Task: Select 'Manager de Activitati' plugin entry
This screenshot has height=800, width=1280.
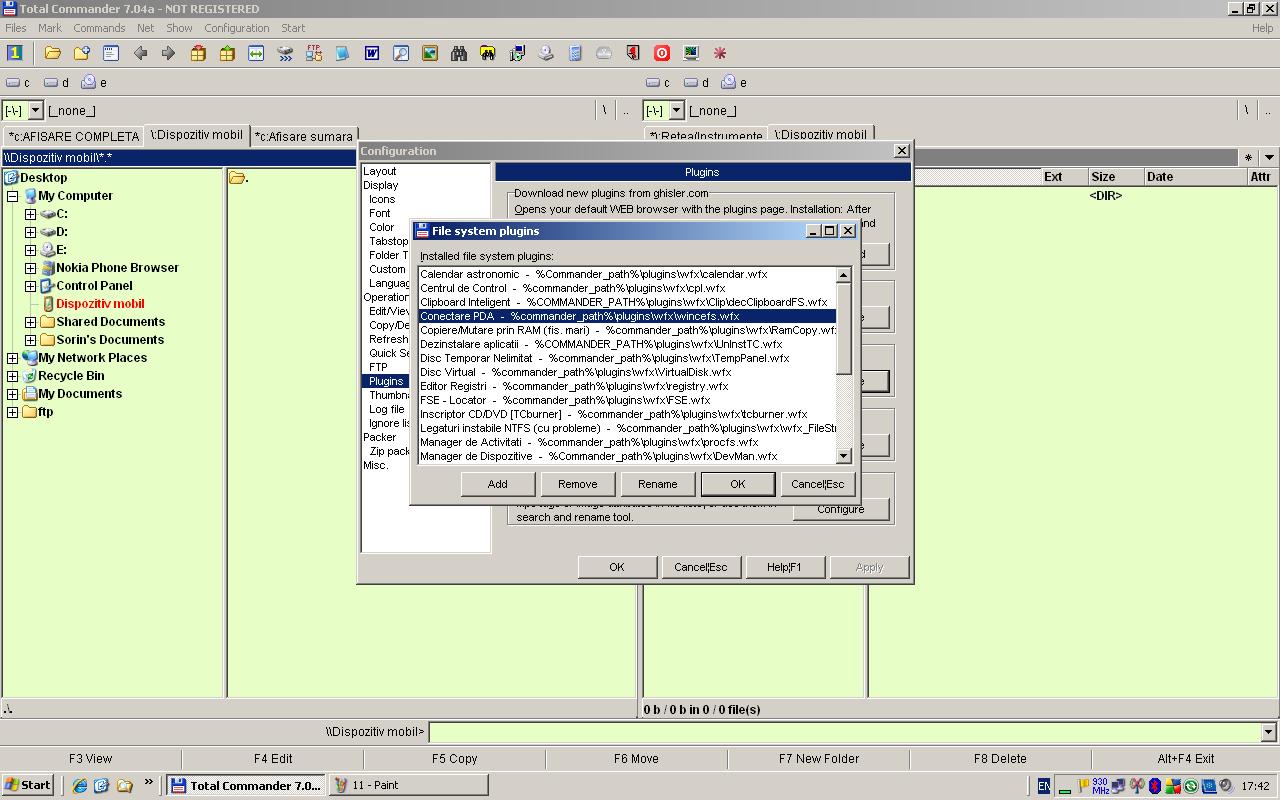Action: 627,442
